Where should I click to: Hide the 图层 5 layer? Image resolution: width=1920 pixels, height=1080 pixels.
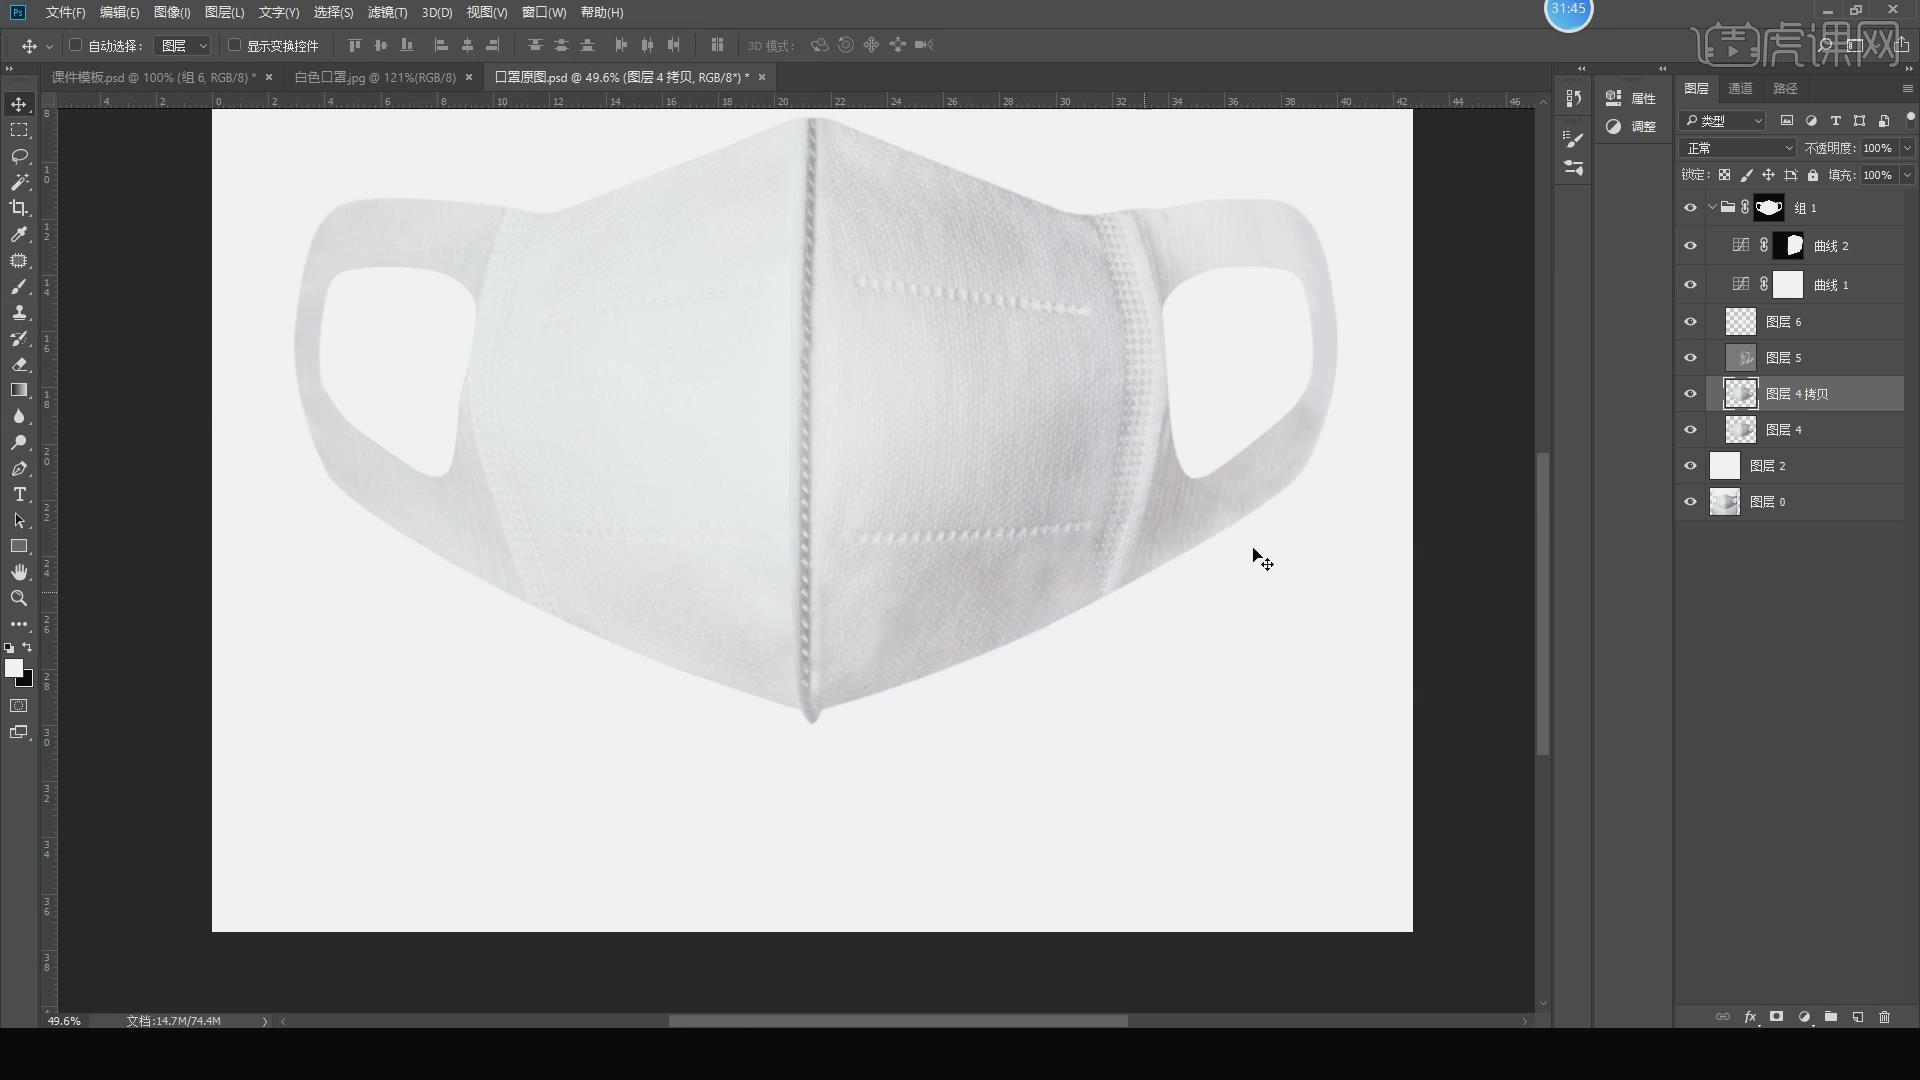(x=1690, y=358)
